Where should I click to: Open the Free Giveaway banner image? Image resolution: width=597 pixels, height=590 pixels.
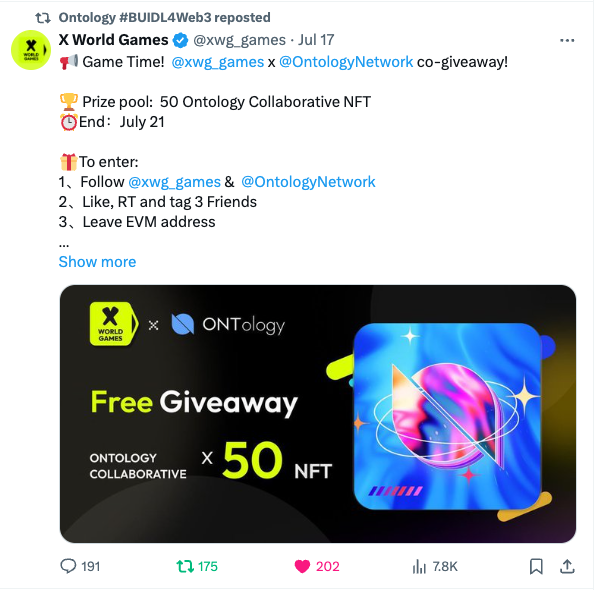(318, 414)
